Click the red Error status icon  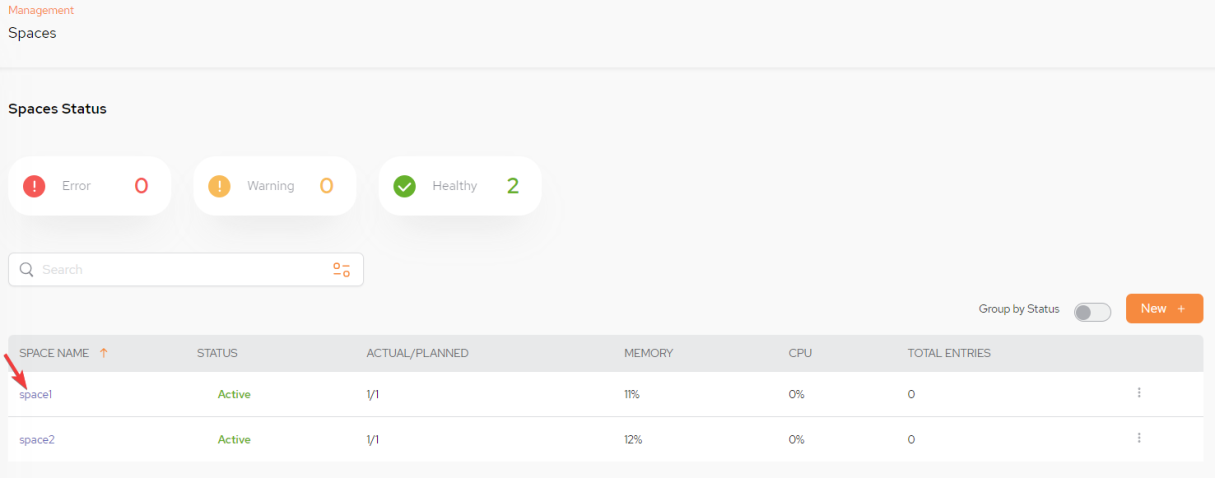click(x=35, y=186)
